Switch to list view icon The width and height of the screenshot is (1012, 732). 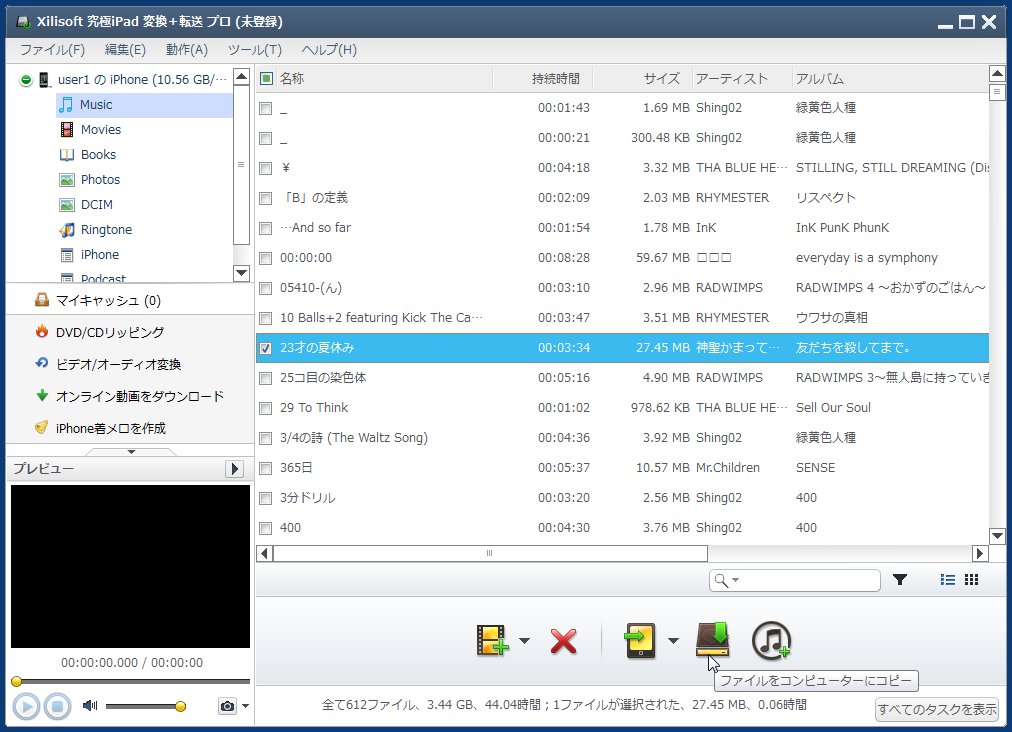pos(947,580)
